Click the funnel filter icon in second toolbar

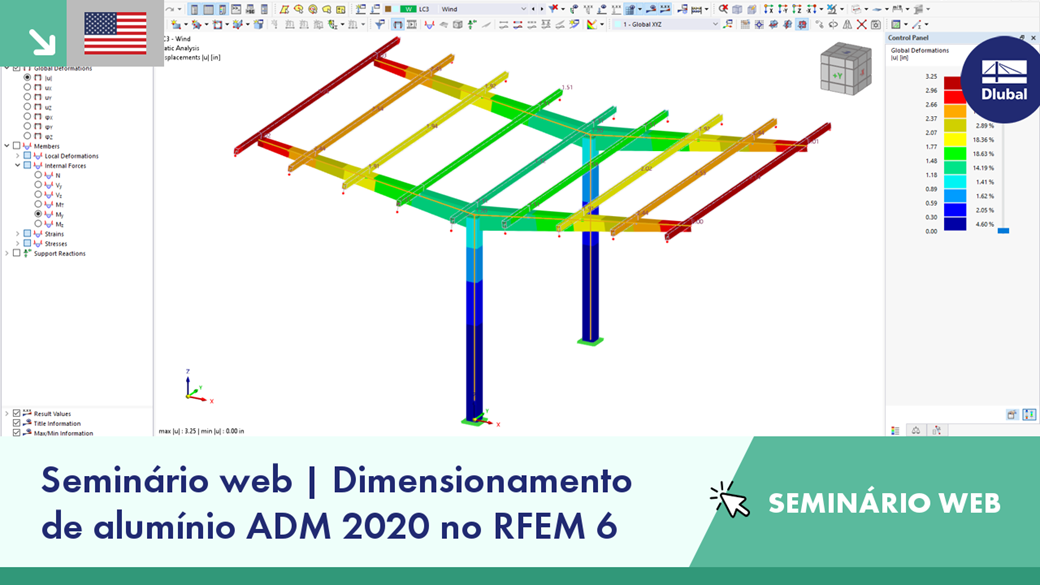(x=379, y=25)
